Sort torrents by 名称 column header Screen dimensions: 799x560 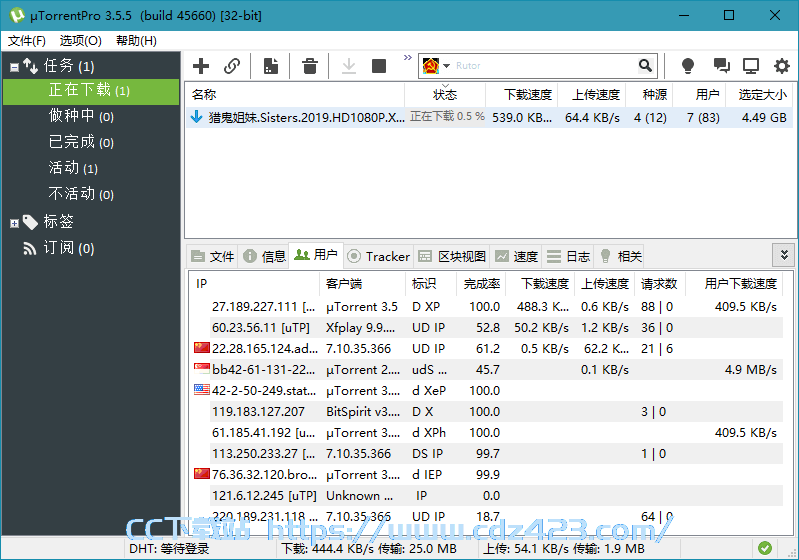point(295,95)
